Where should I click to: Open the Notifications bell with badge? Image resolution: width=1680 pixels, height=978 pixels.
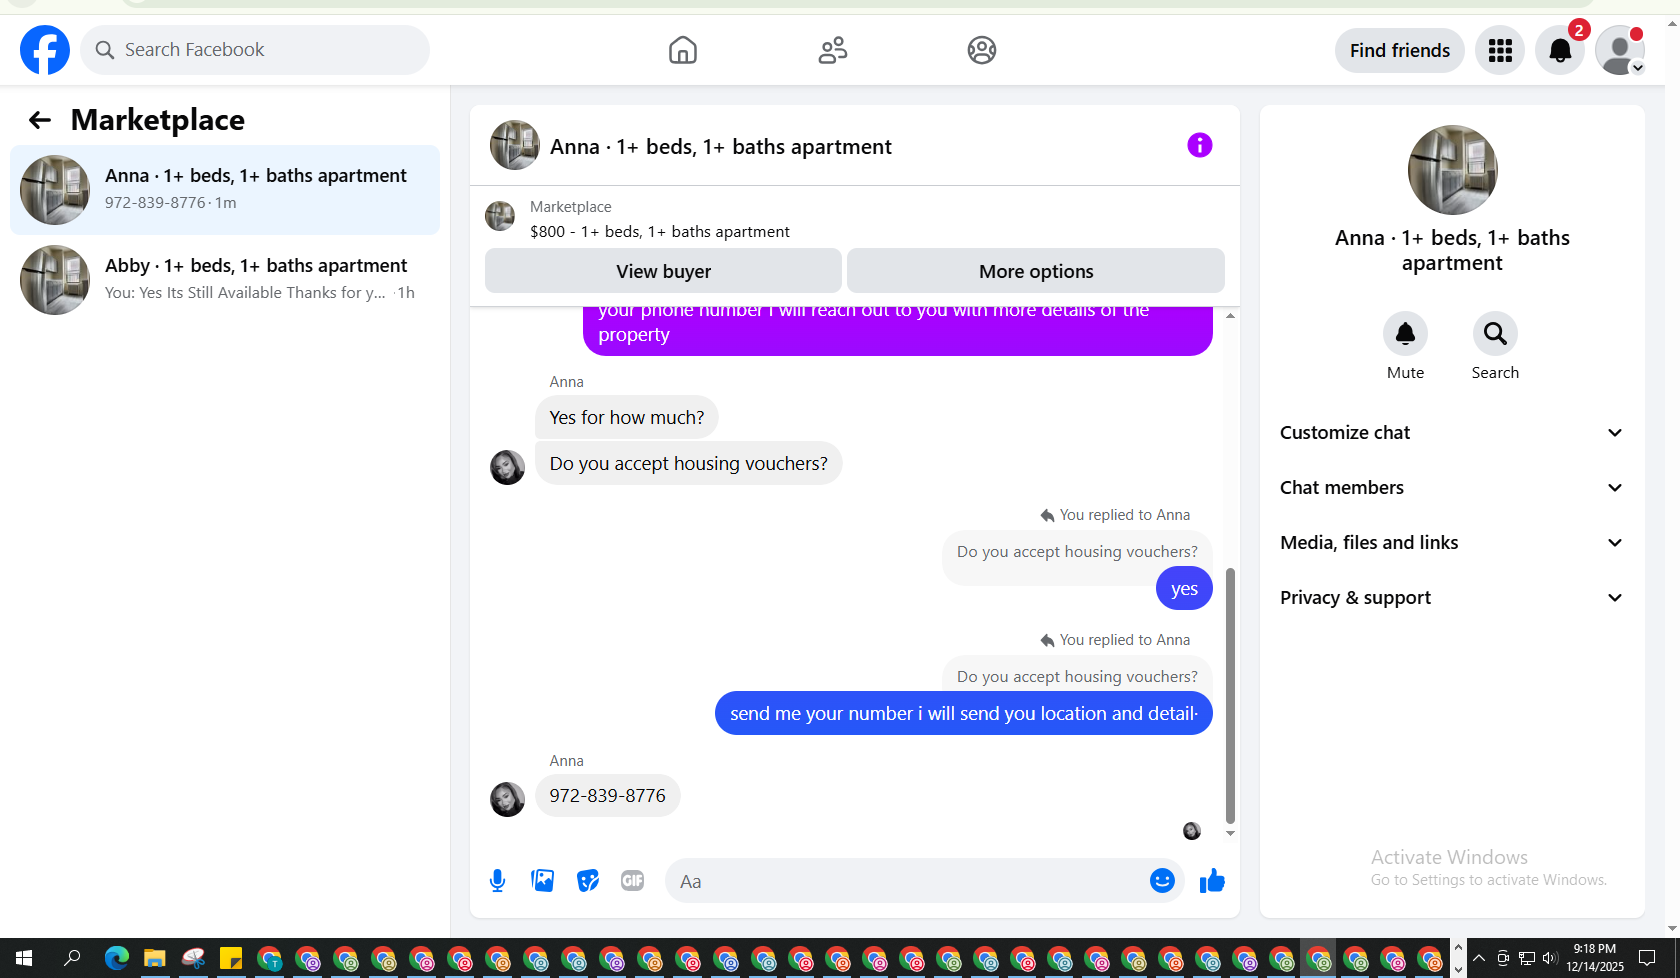[x=1560, y=50]
